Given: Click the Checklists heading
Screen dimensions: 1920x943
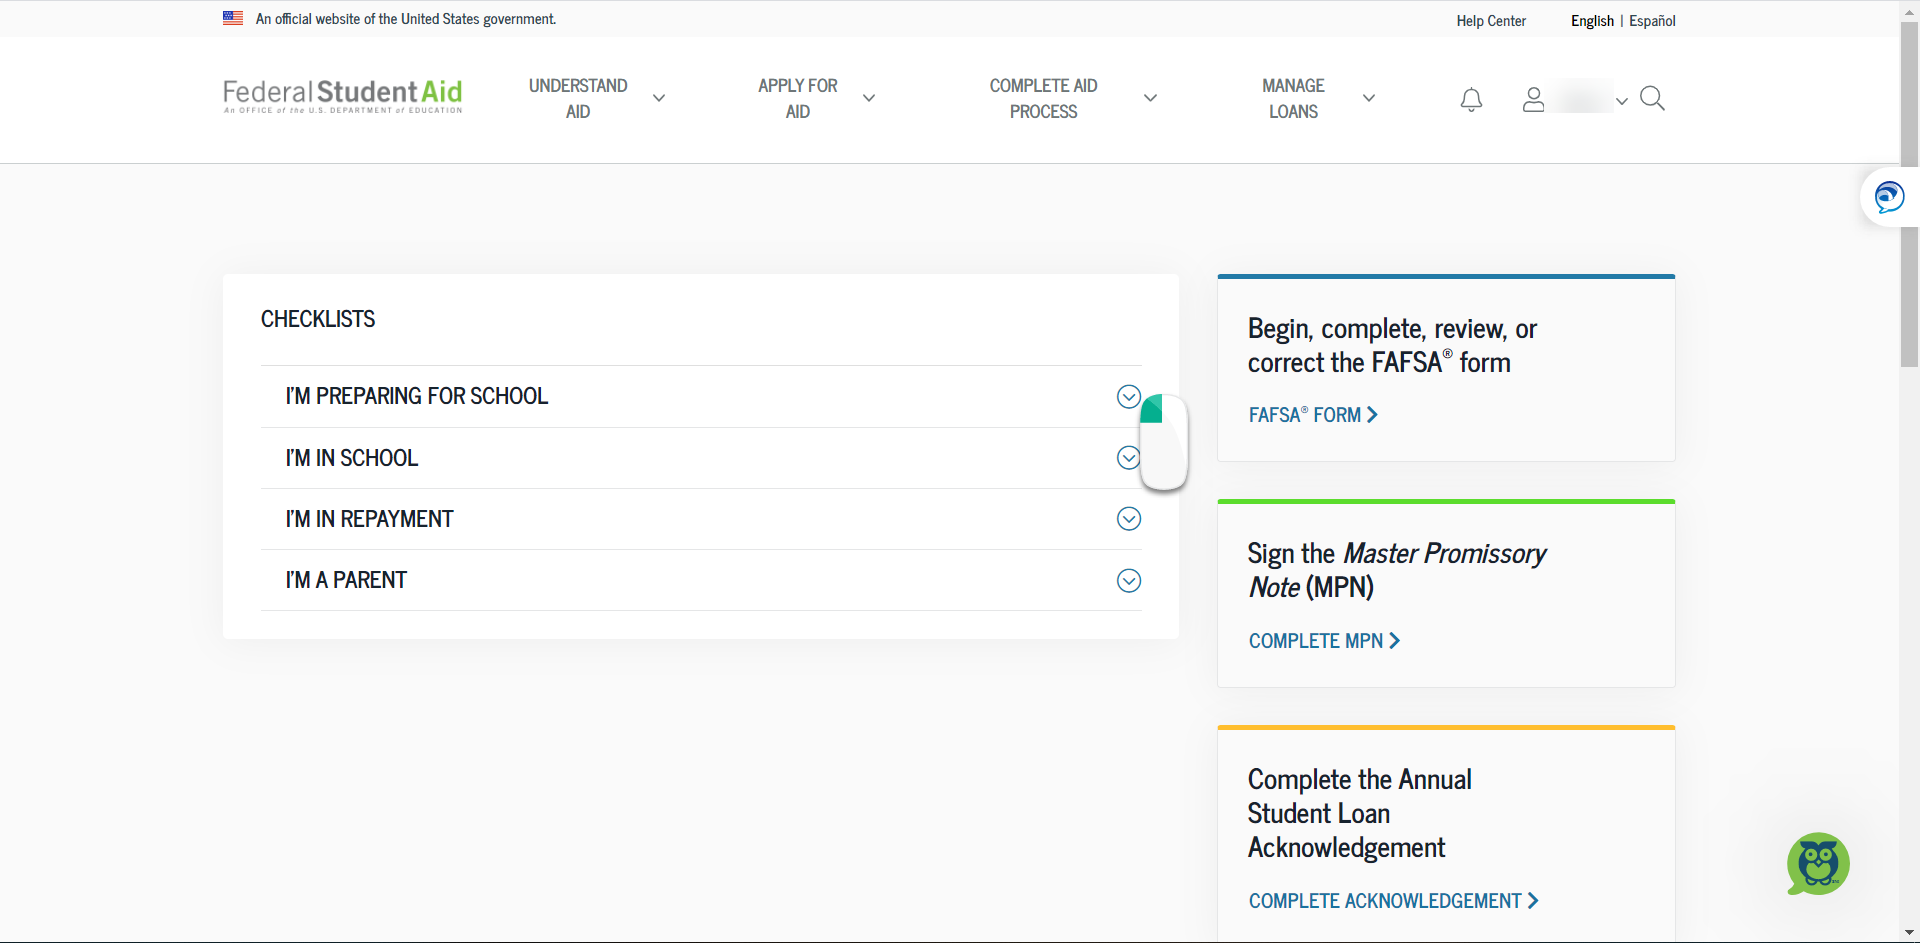Looking at the screenshot, I should coord(318,319).
